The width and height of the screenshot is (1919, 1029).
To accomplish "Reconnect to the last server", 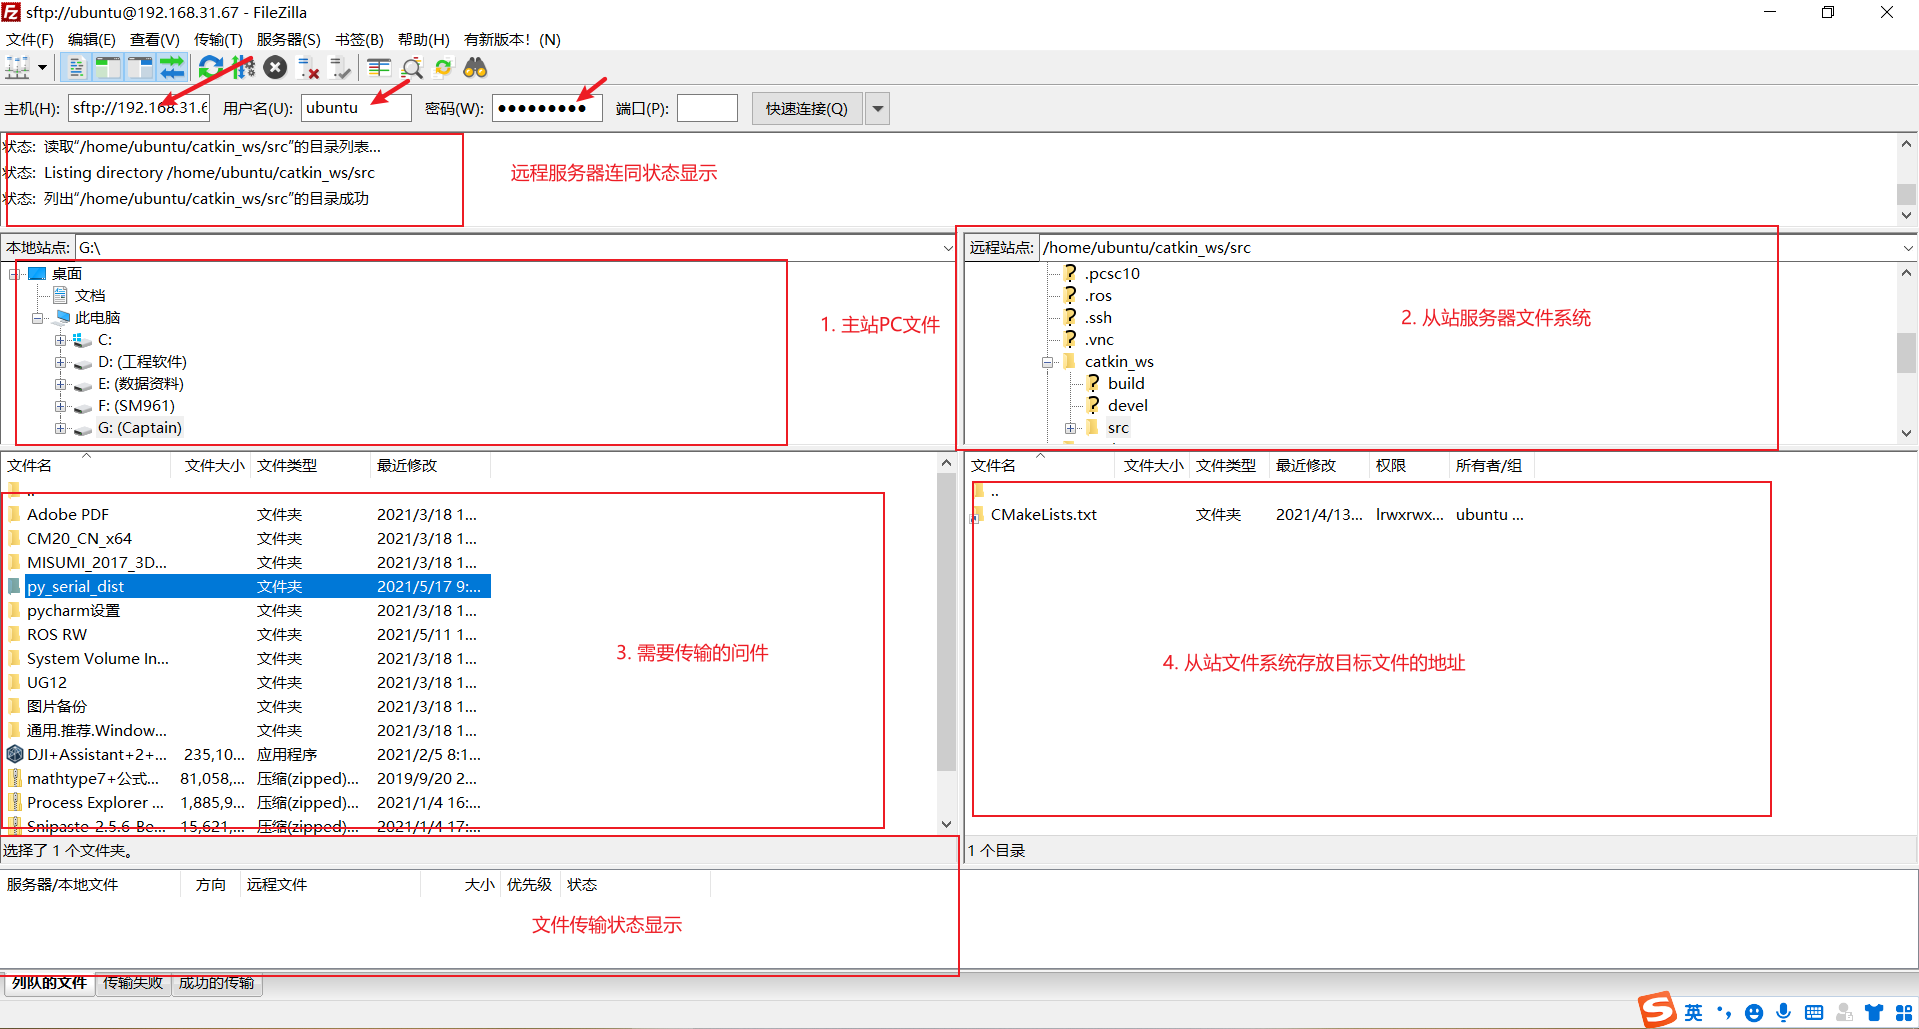I will [341, 68].
